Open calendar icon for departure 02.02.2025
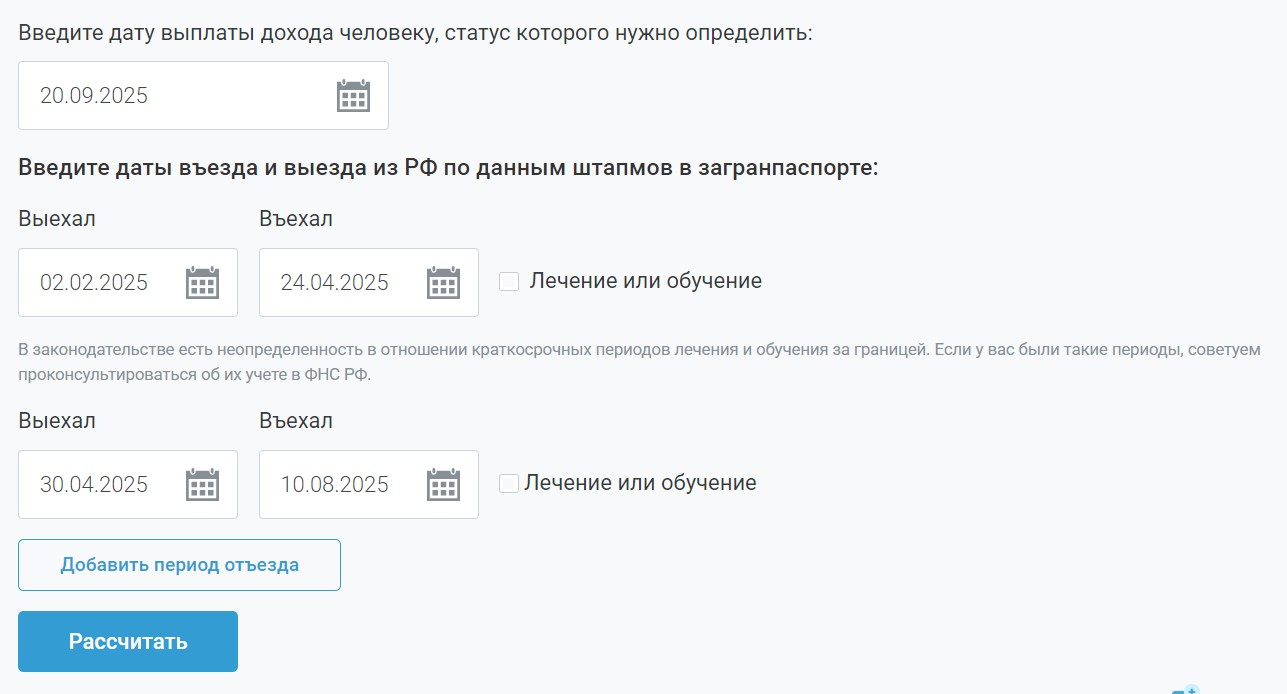Image resolution: width=1287 pixels, height=694 pixels. pyautogui.click(x=202, y=283)
